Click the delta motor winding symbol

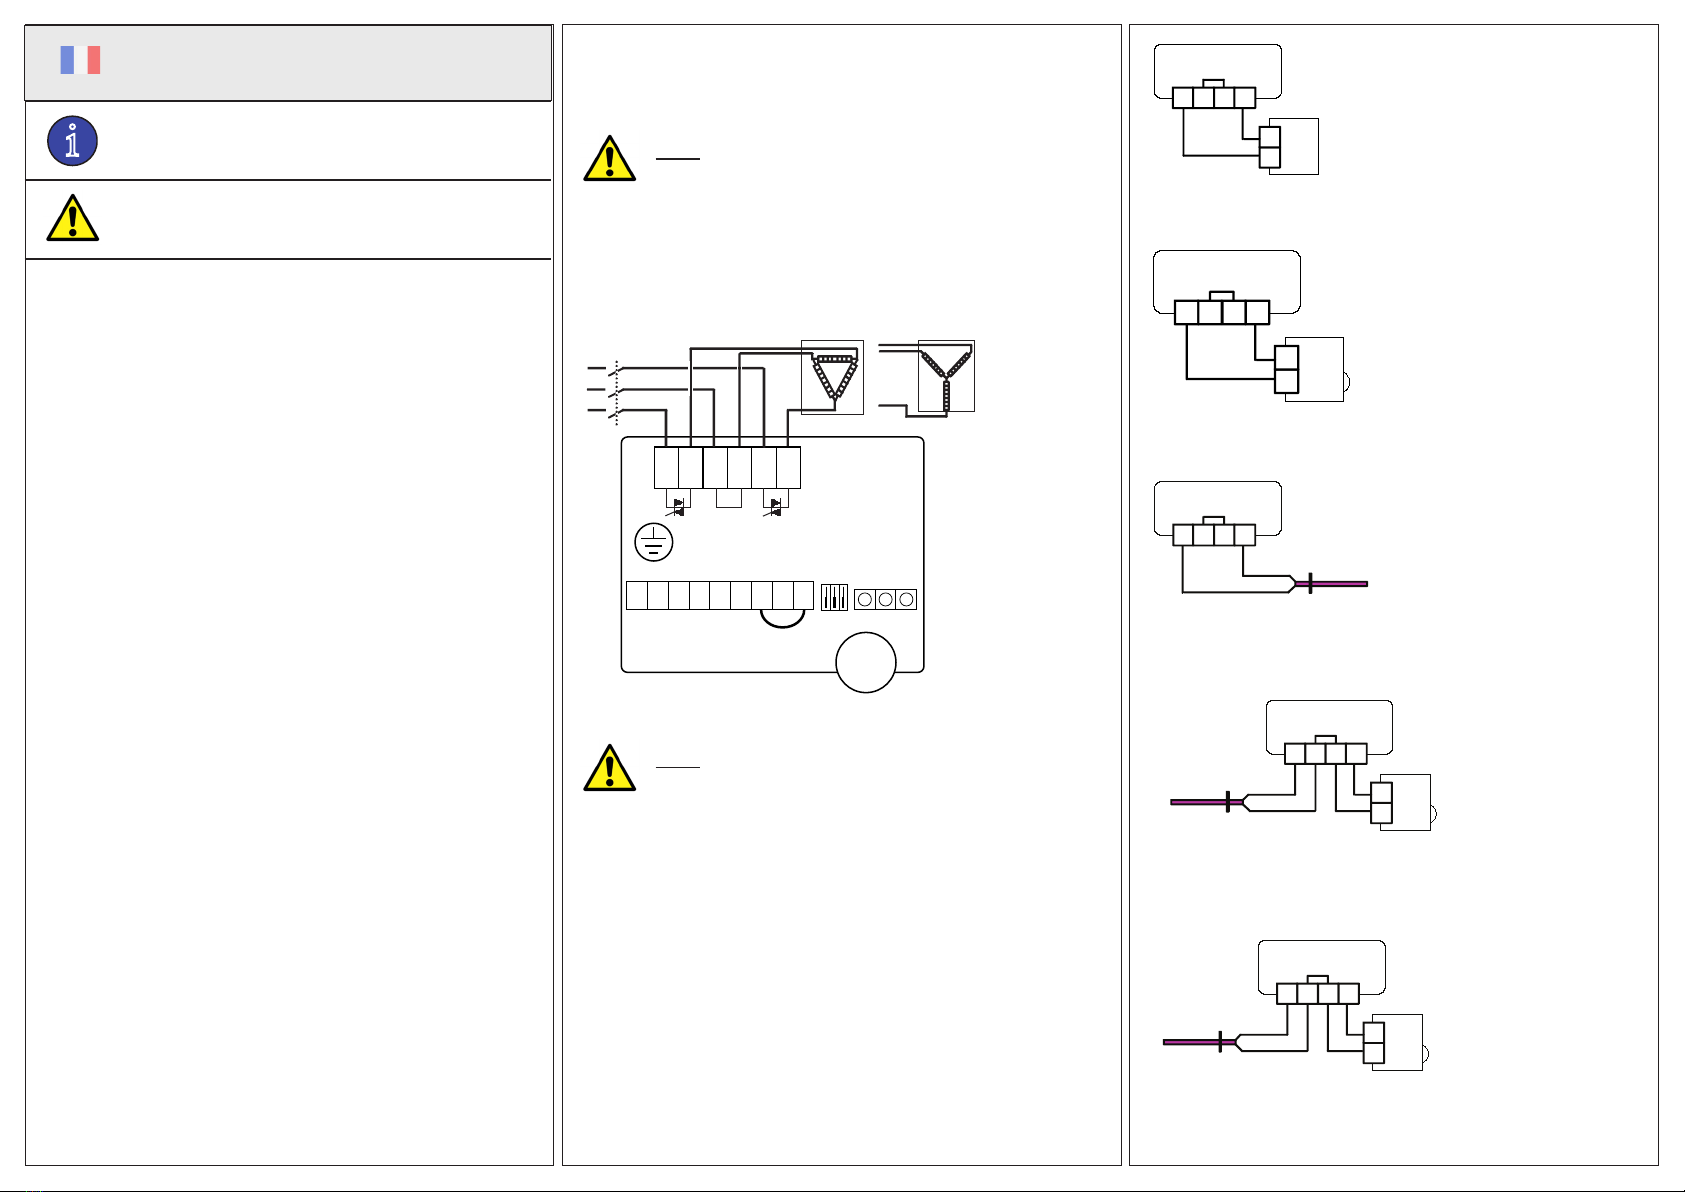click(833, 376)
